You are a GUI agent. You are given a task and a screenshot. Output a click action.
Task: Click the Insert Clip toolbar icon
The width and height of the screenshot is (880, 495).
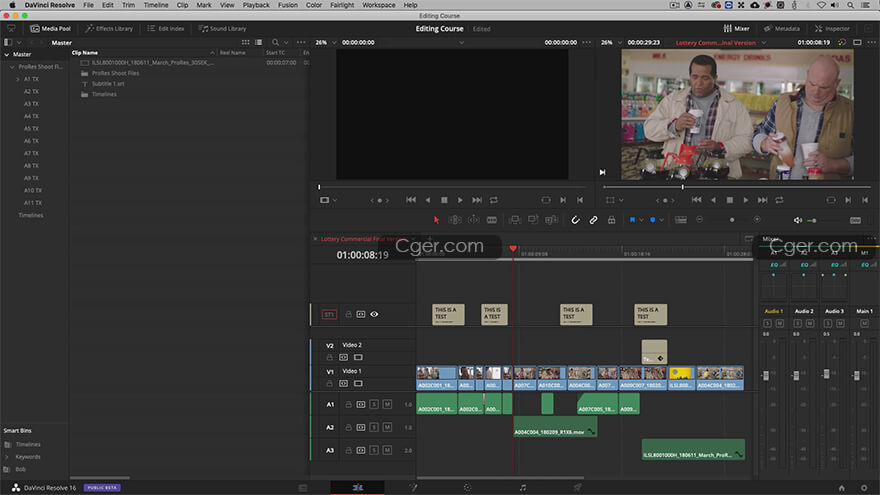514,220
